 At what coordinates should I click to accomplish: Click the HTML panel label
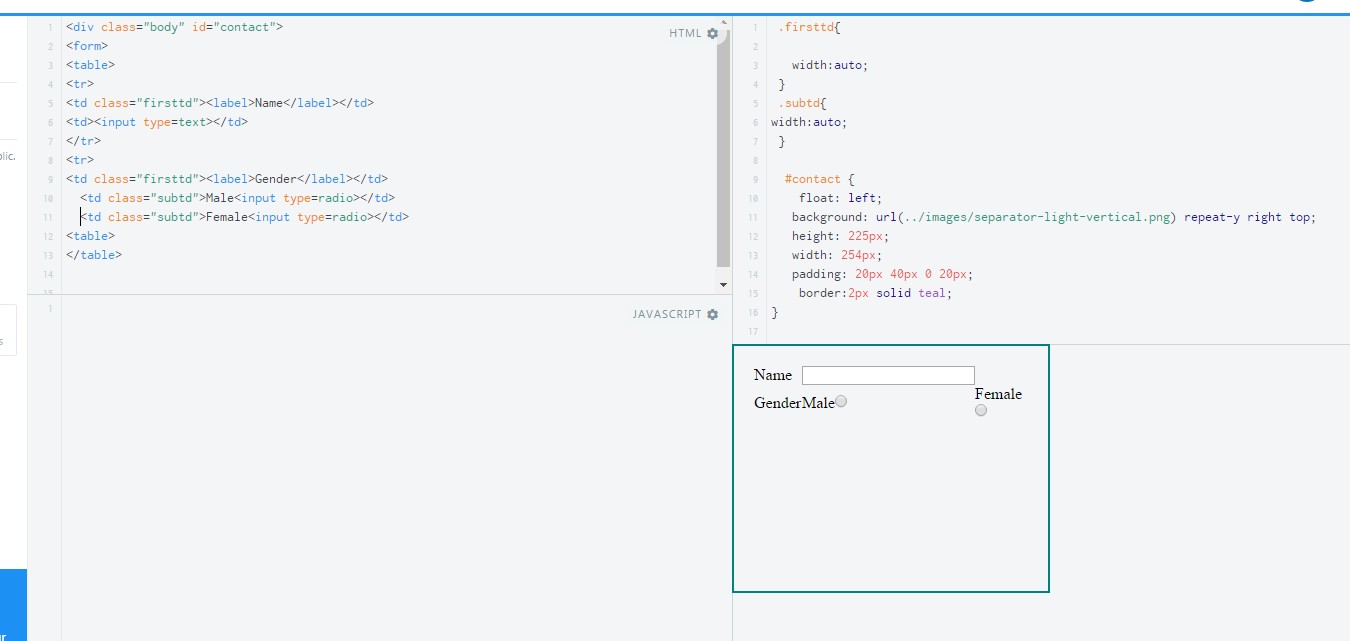click(x=683, y=33)
